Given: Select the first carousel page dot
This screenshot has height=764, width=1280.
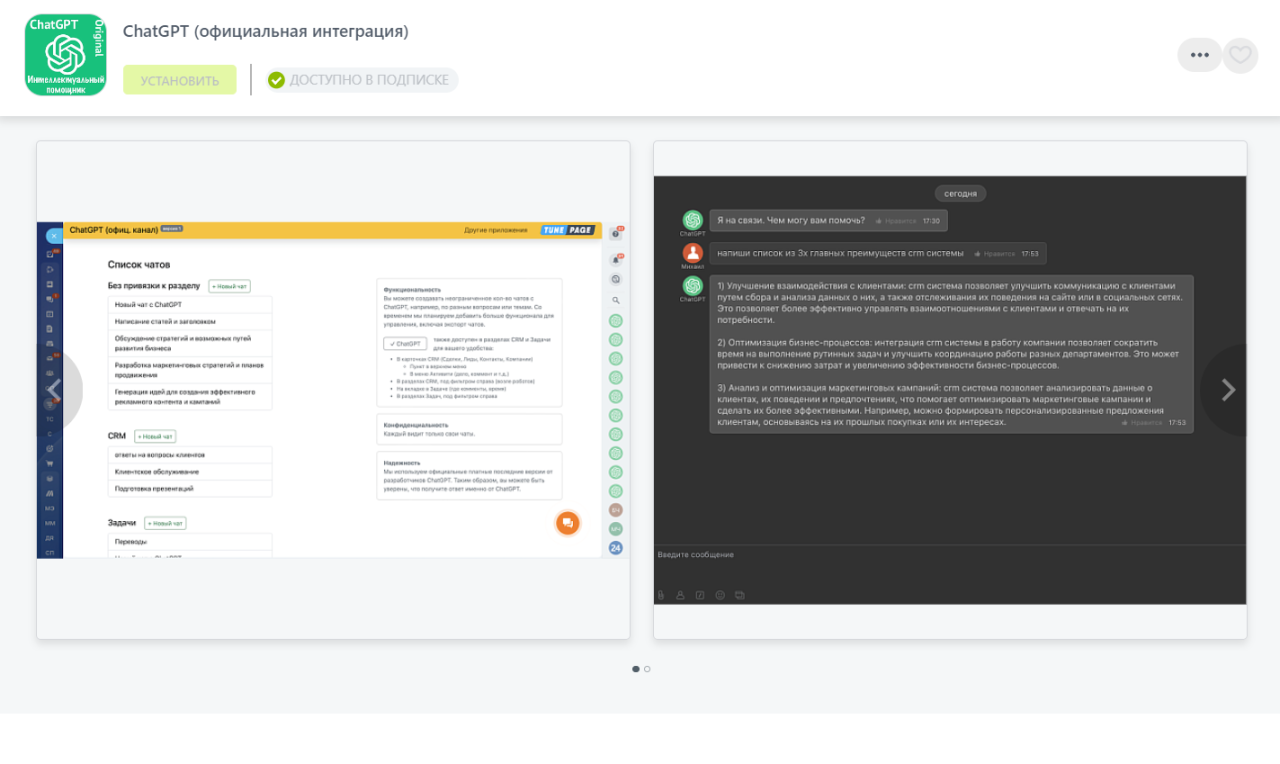Looking at the screenshot, I should (636, 669).
